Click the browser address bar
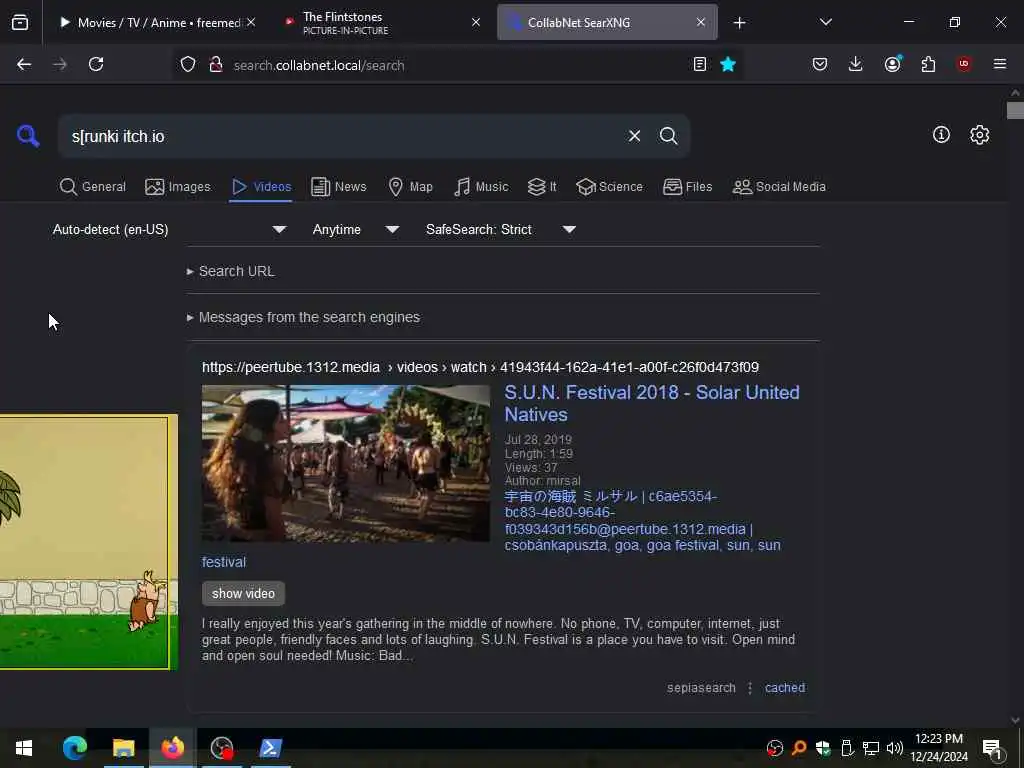Image resolution: width=1024 pixels, height=768 pixels. (x=457, y=65)
